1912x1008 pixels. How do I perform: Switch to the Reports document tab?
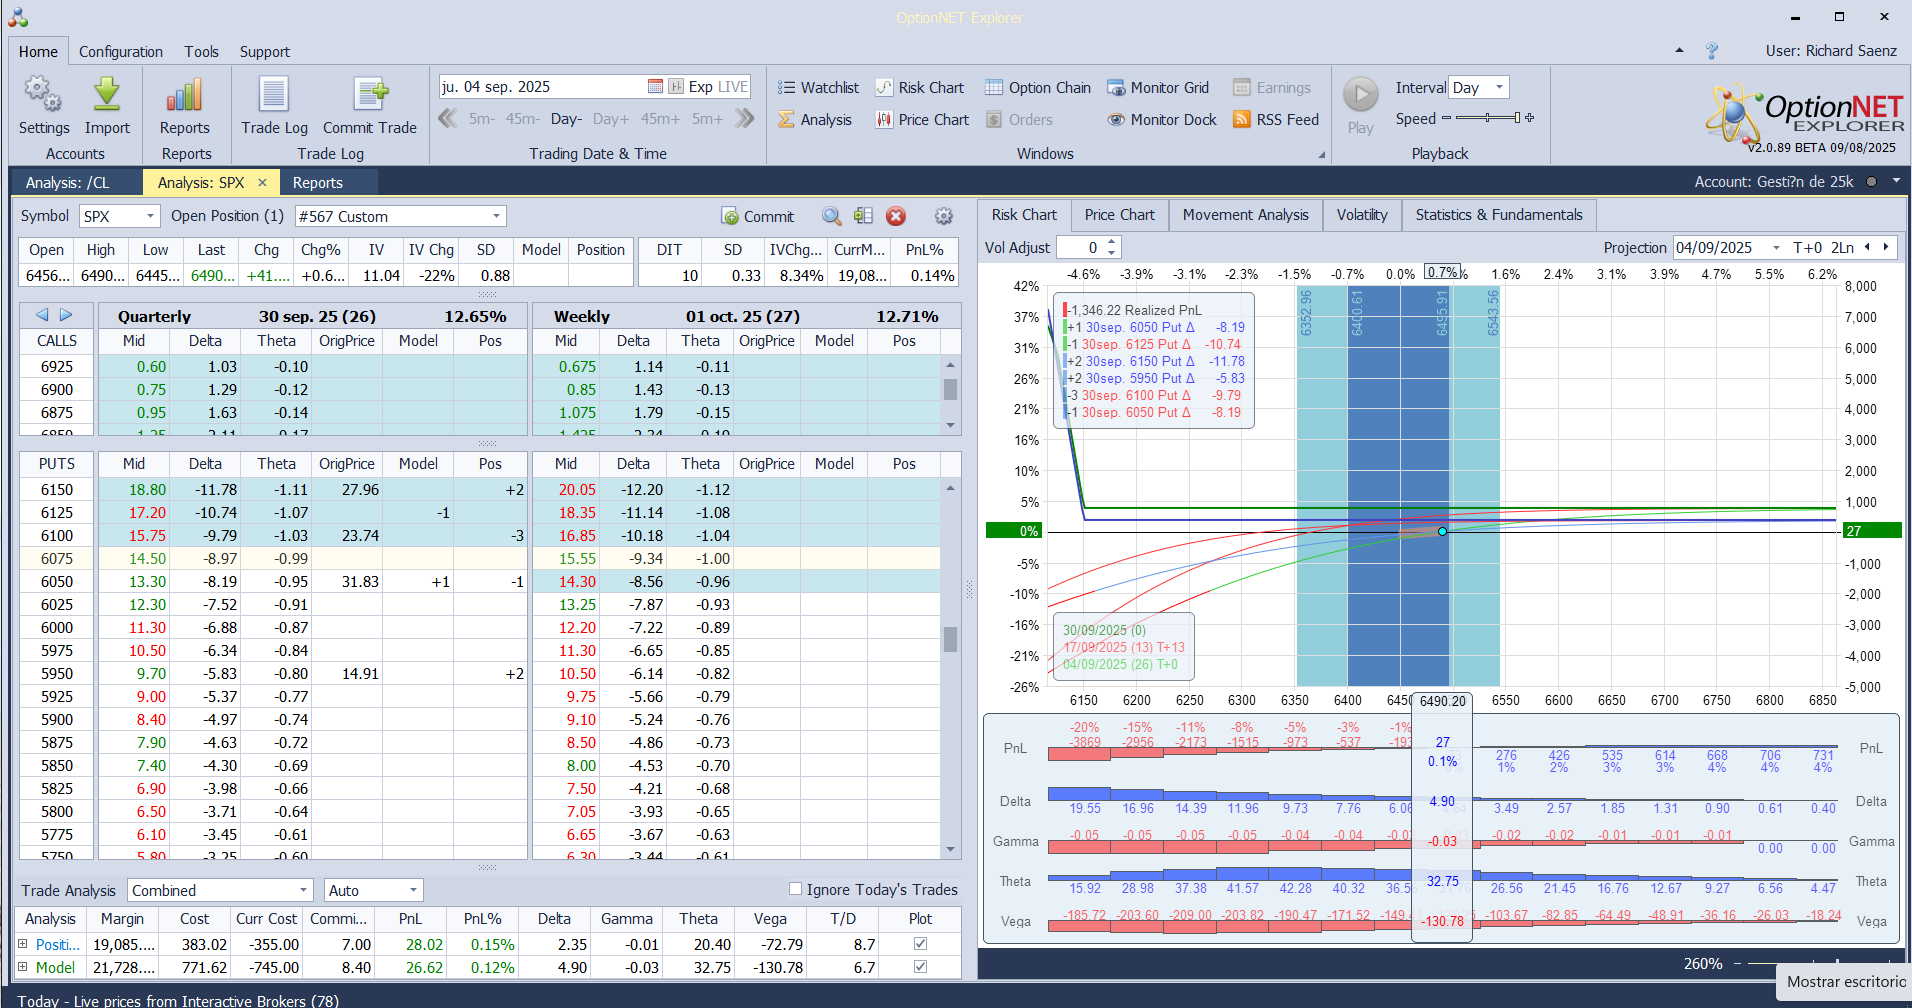pyautogui.click(x=318, y=182)
